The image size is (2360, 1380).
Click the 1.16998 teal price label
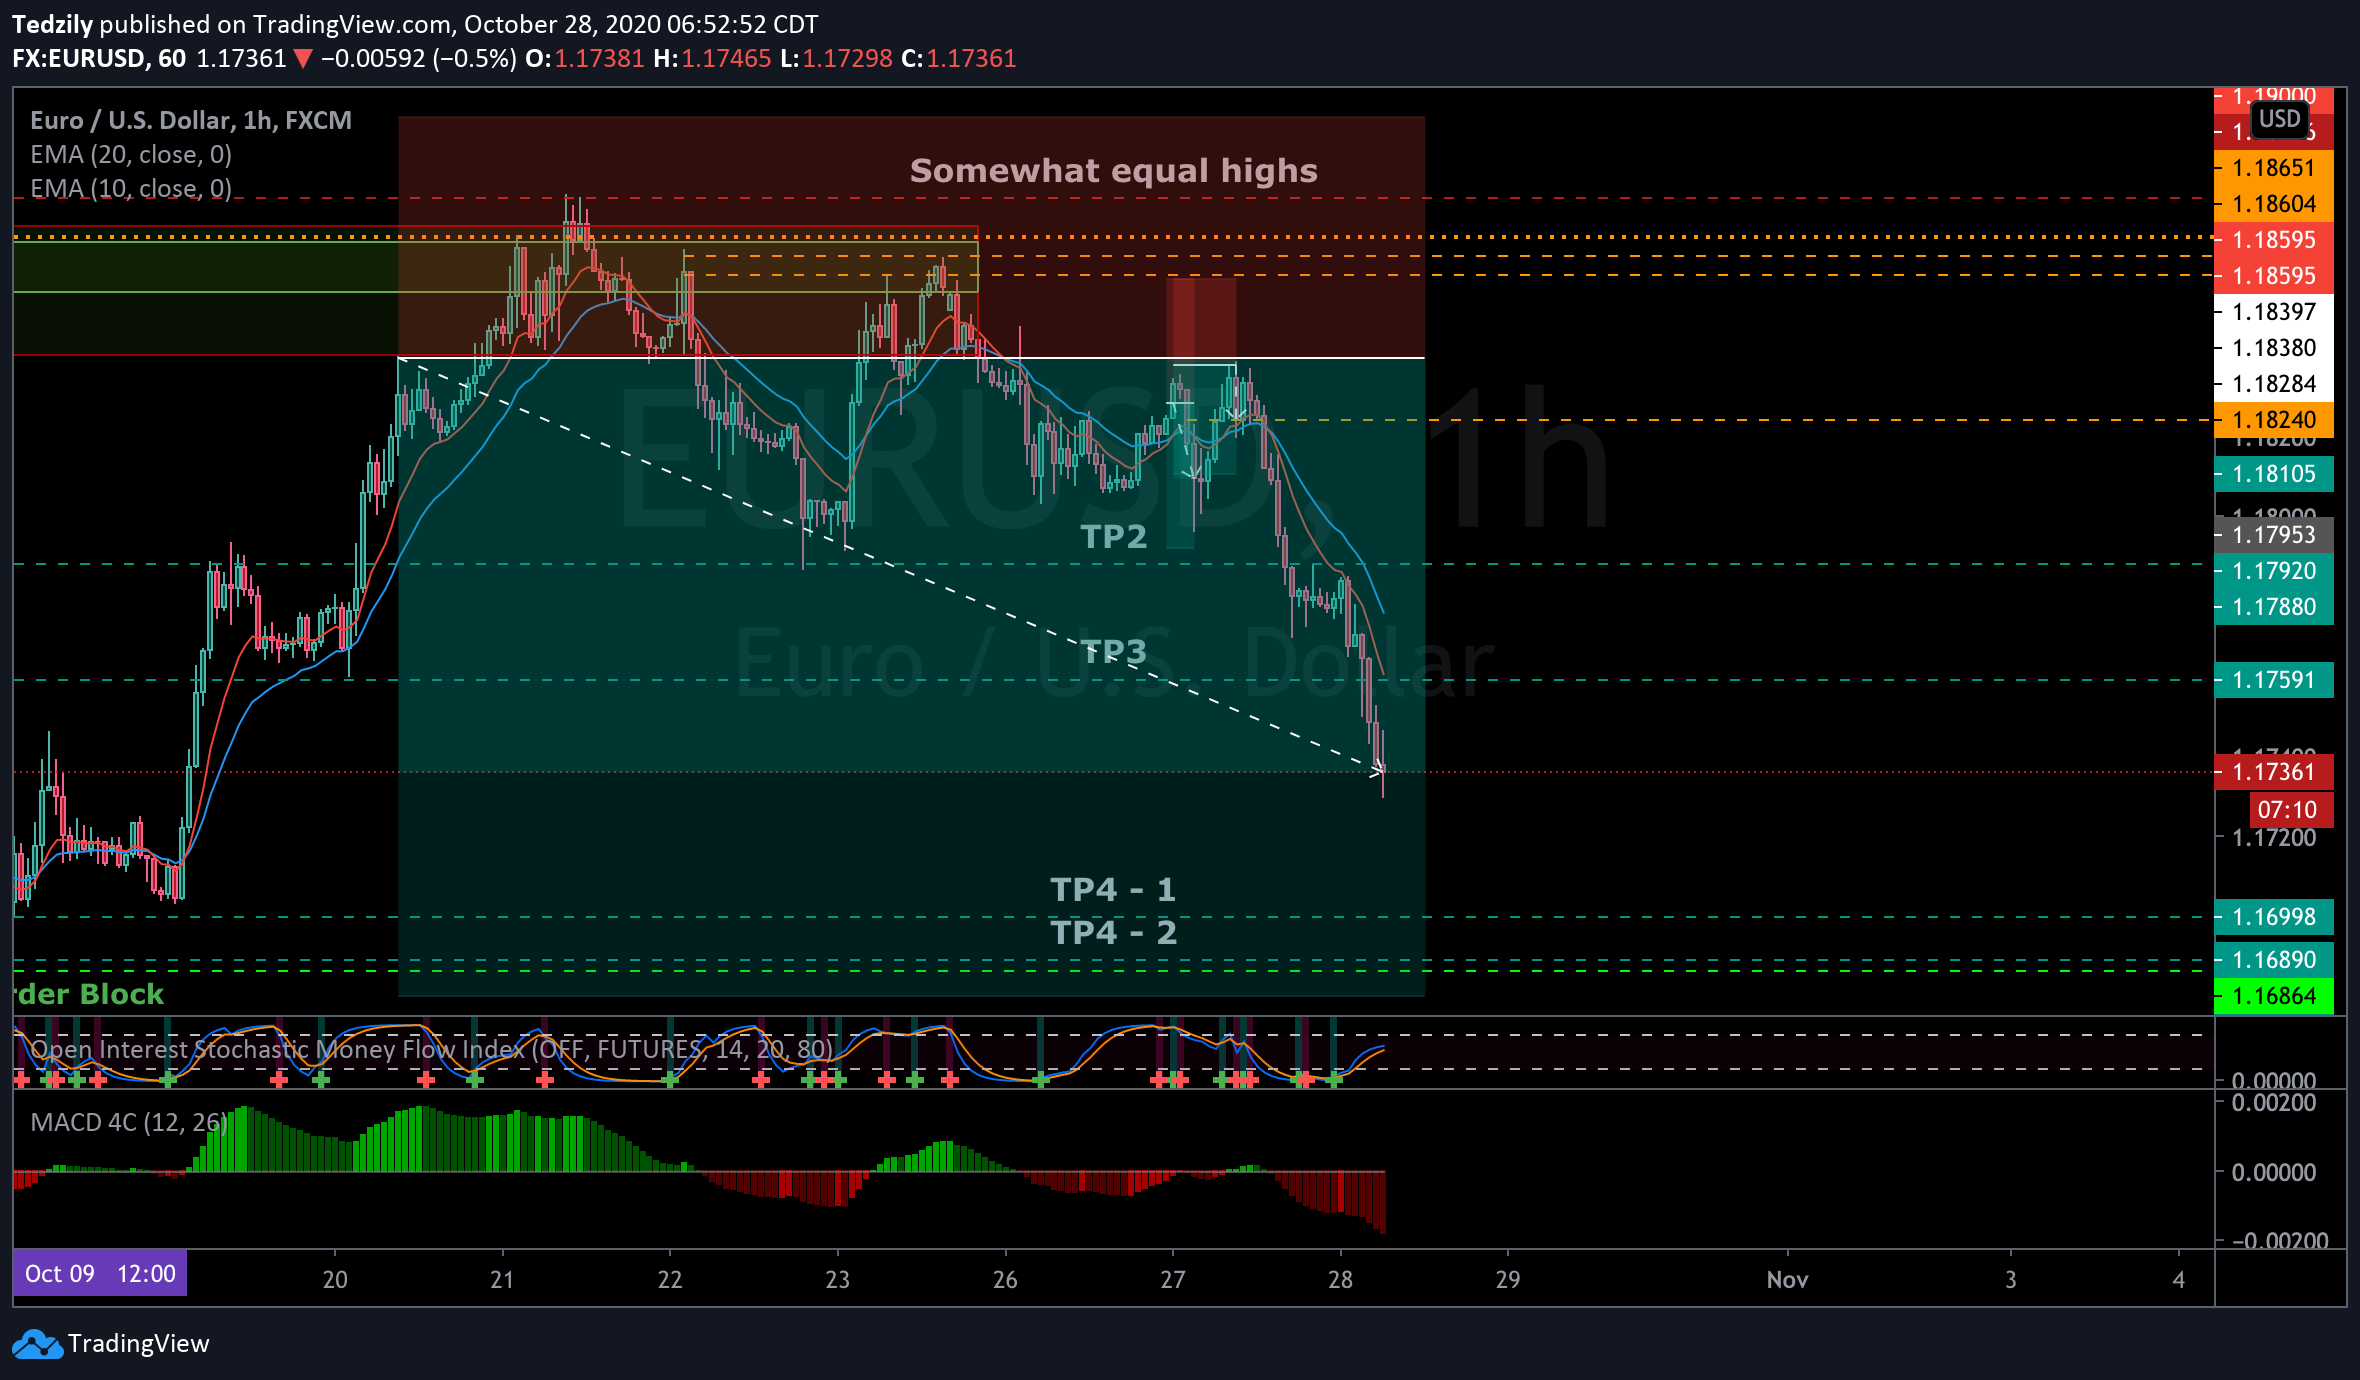click(2274, 917)
